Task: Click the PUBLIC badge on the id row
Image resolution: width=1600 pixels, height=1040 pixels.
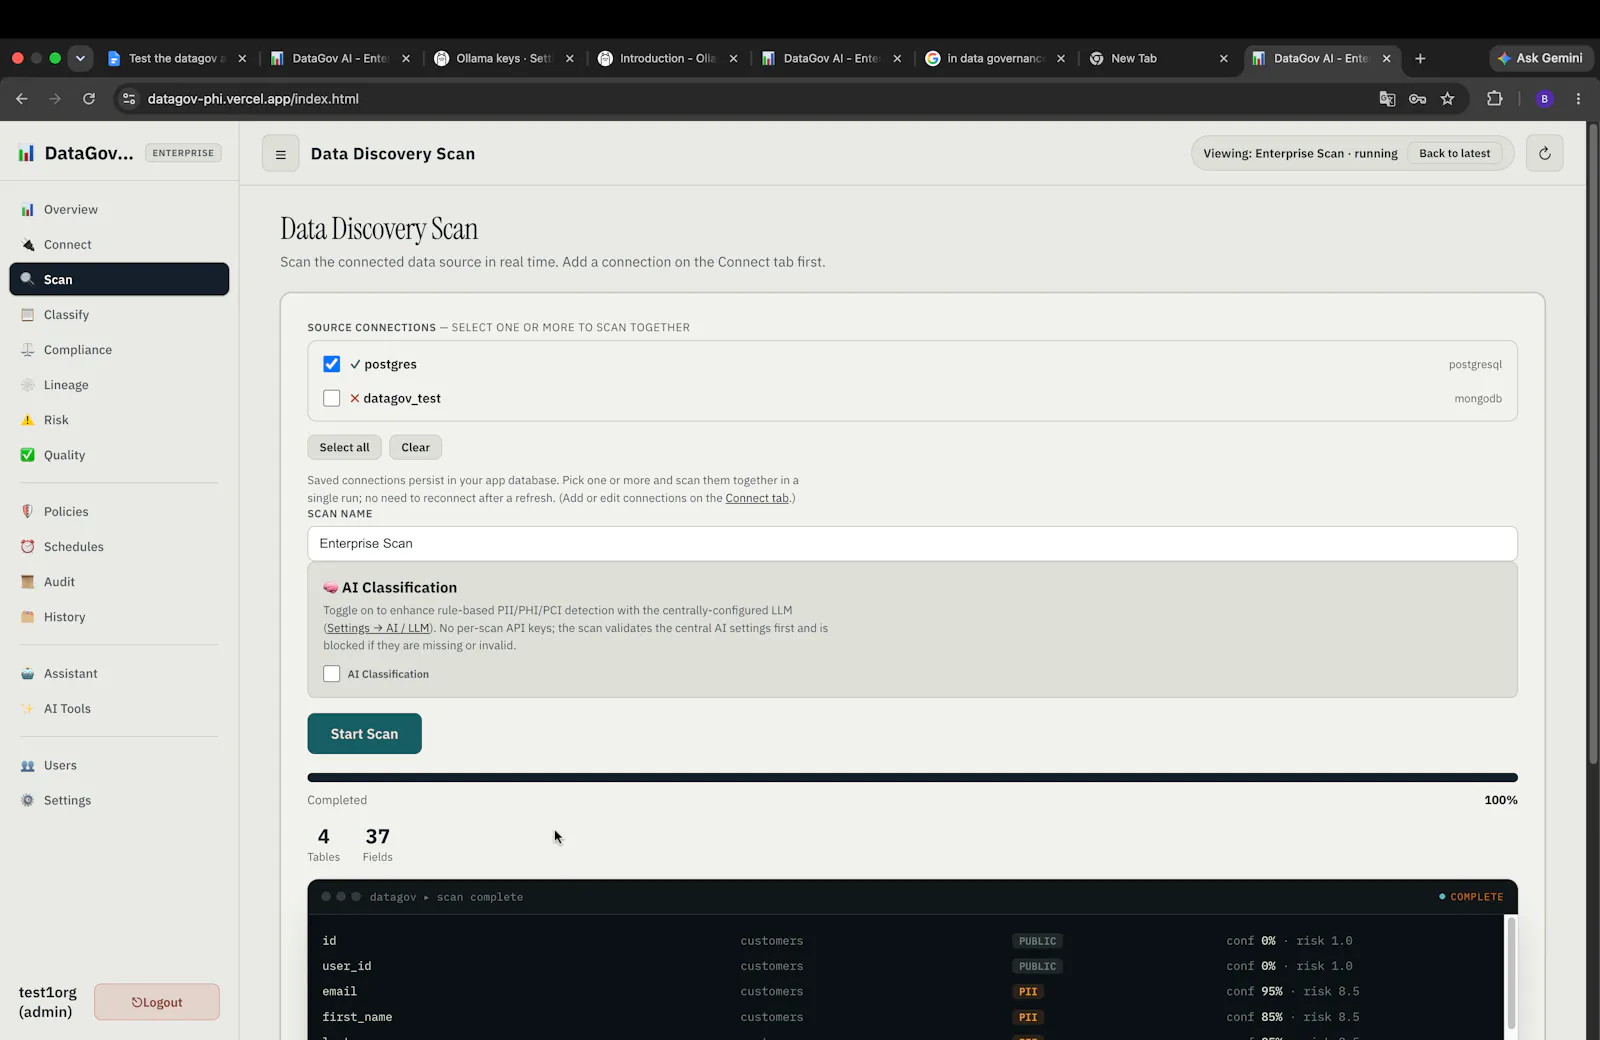Action: (1037, 941)
